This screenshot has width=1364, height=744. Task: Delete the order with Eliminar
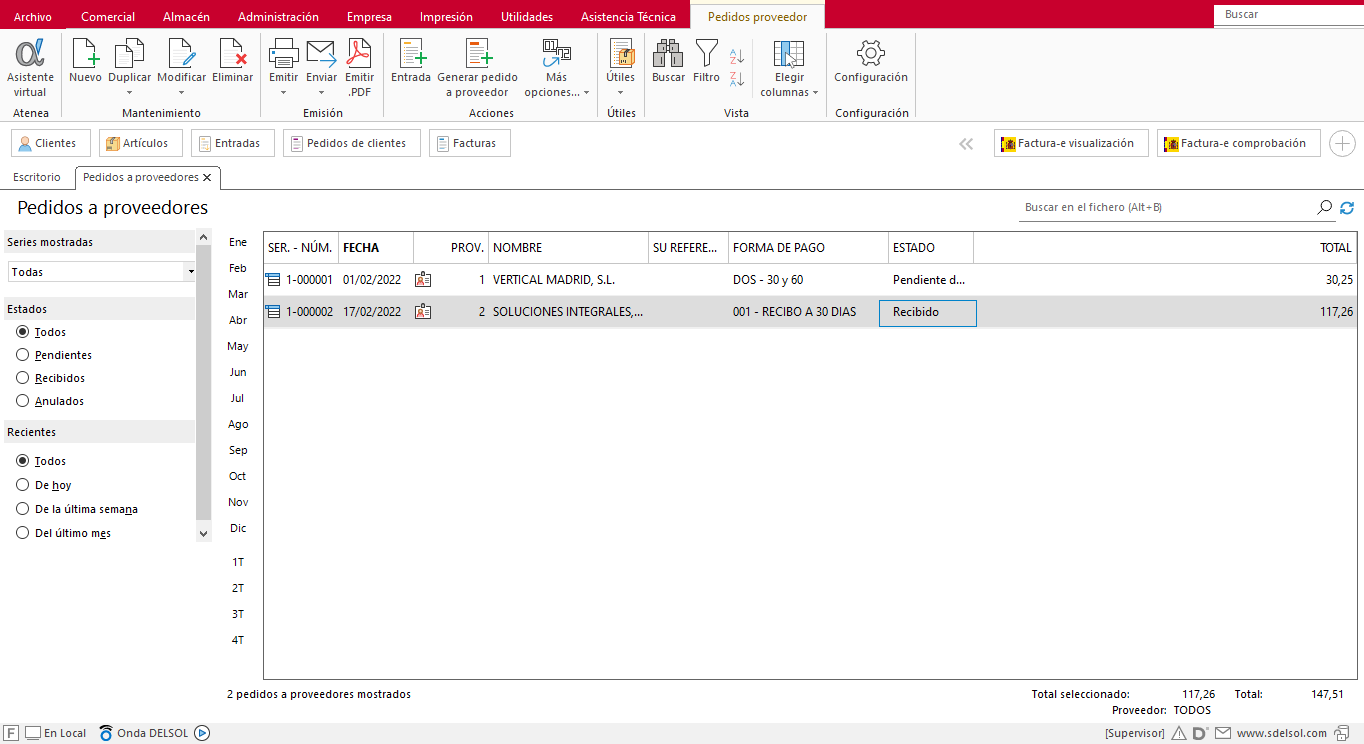[x=232, y=62]
